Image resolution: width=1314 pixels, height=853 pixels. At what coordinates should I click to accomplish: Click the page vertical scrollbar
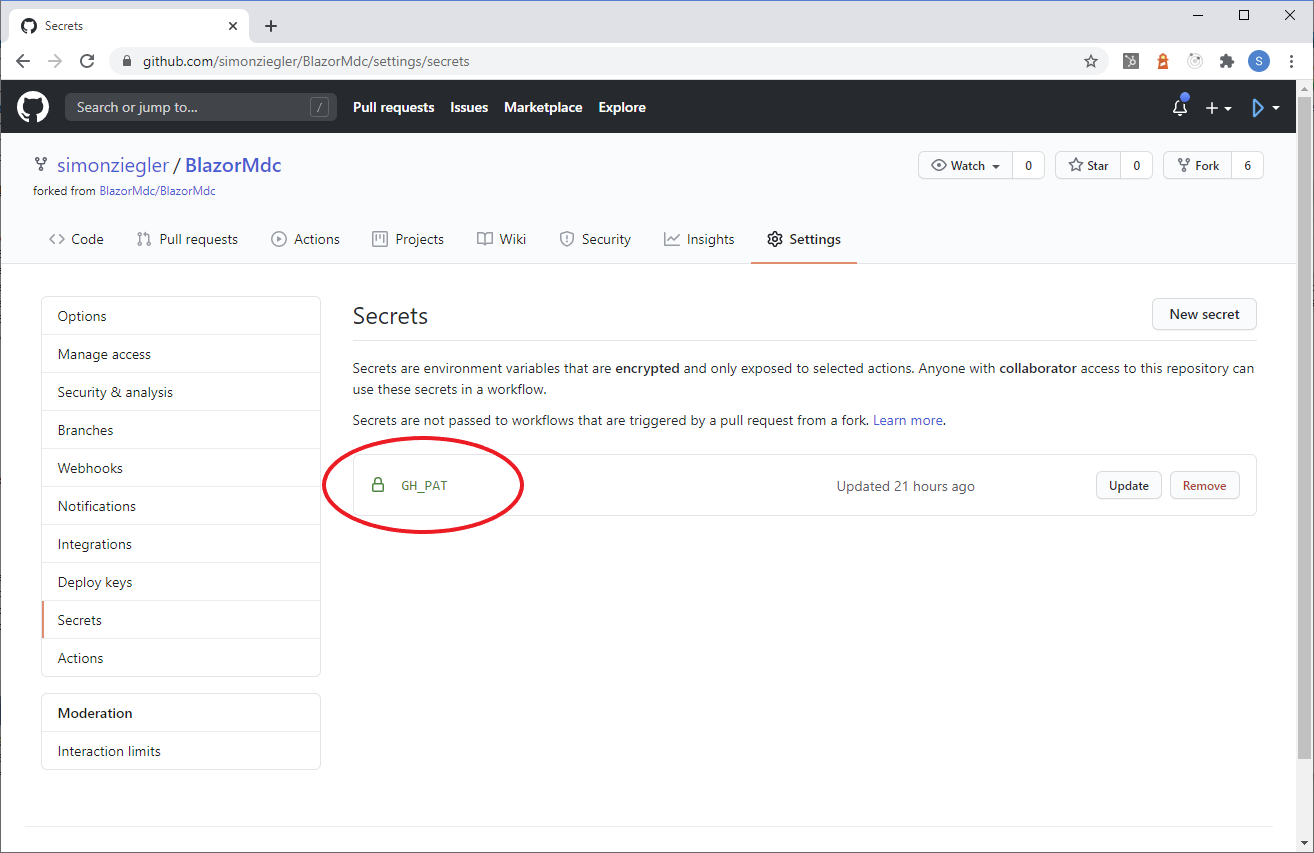click(1304, 426)
